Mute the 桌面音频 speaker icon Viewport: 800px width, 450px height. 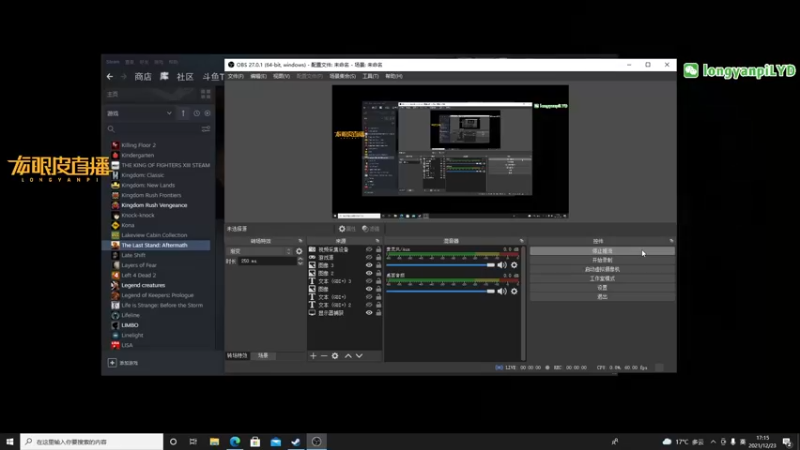click(x=502, y=291)
